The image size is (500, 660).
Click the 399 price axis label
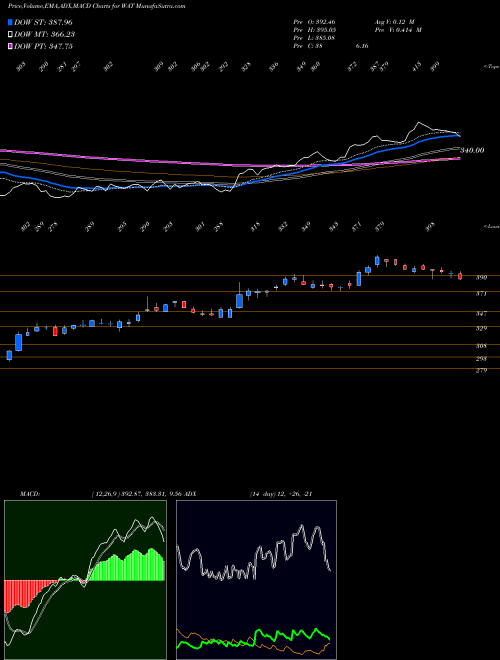pos(481,278)
